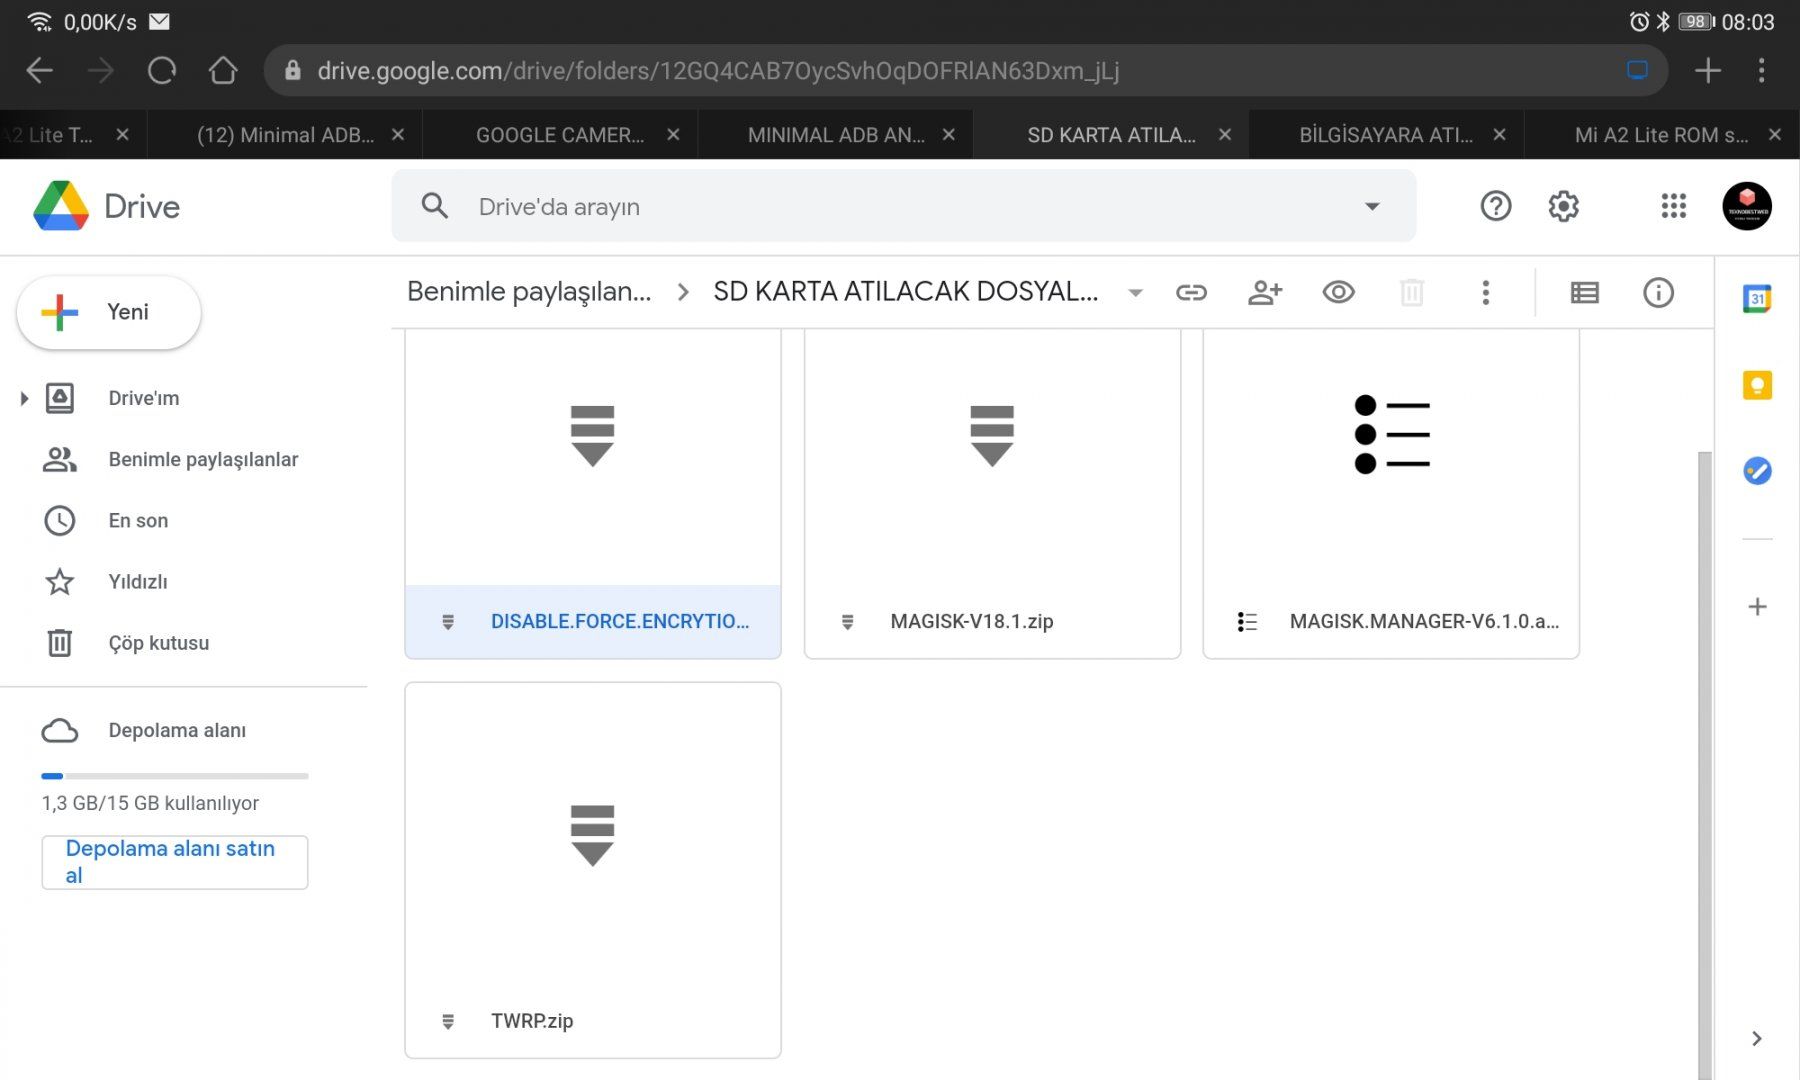Select the TWRP.zip file card
Screen dimensions: 1800x1080
(593, 870)
